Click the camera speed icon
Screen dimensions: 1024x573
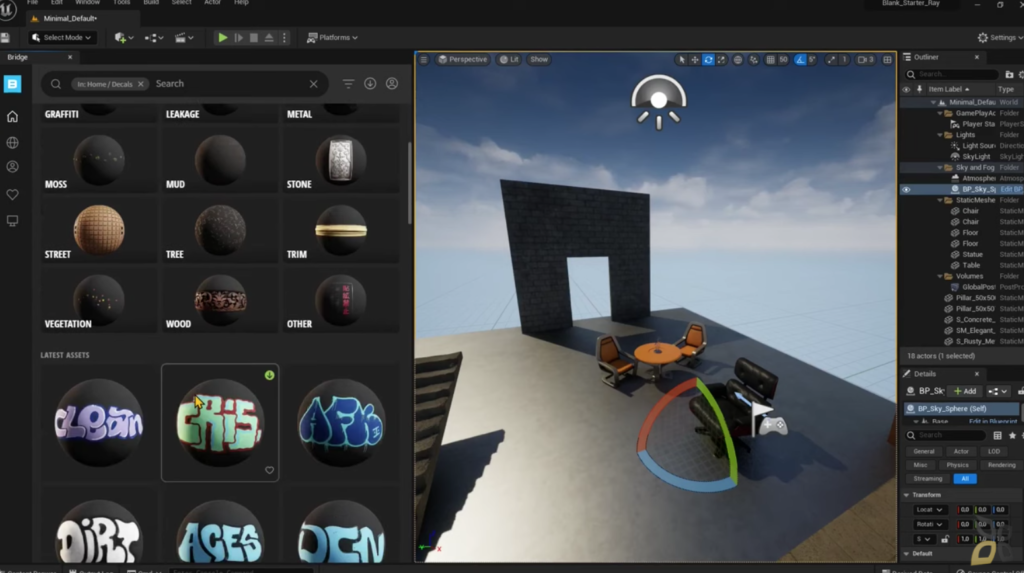click(x=866, y=59)
